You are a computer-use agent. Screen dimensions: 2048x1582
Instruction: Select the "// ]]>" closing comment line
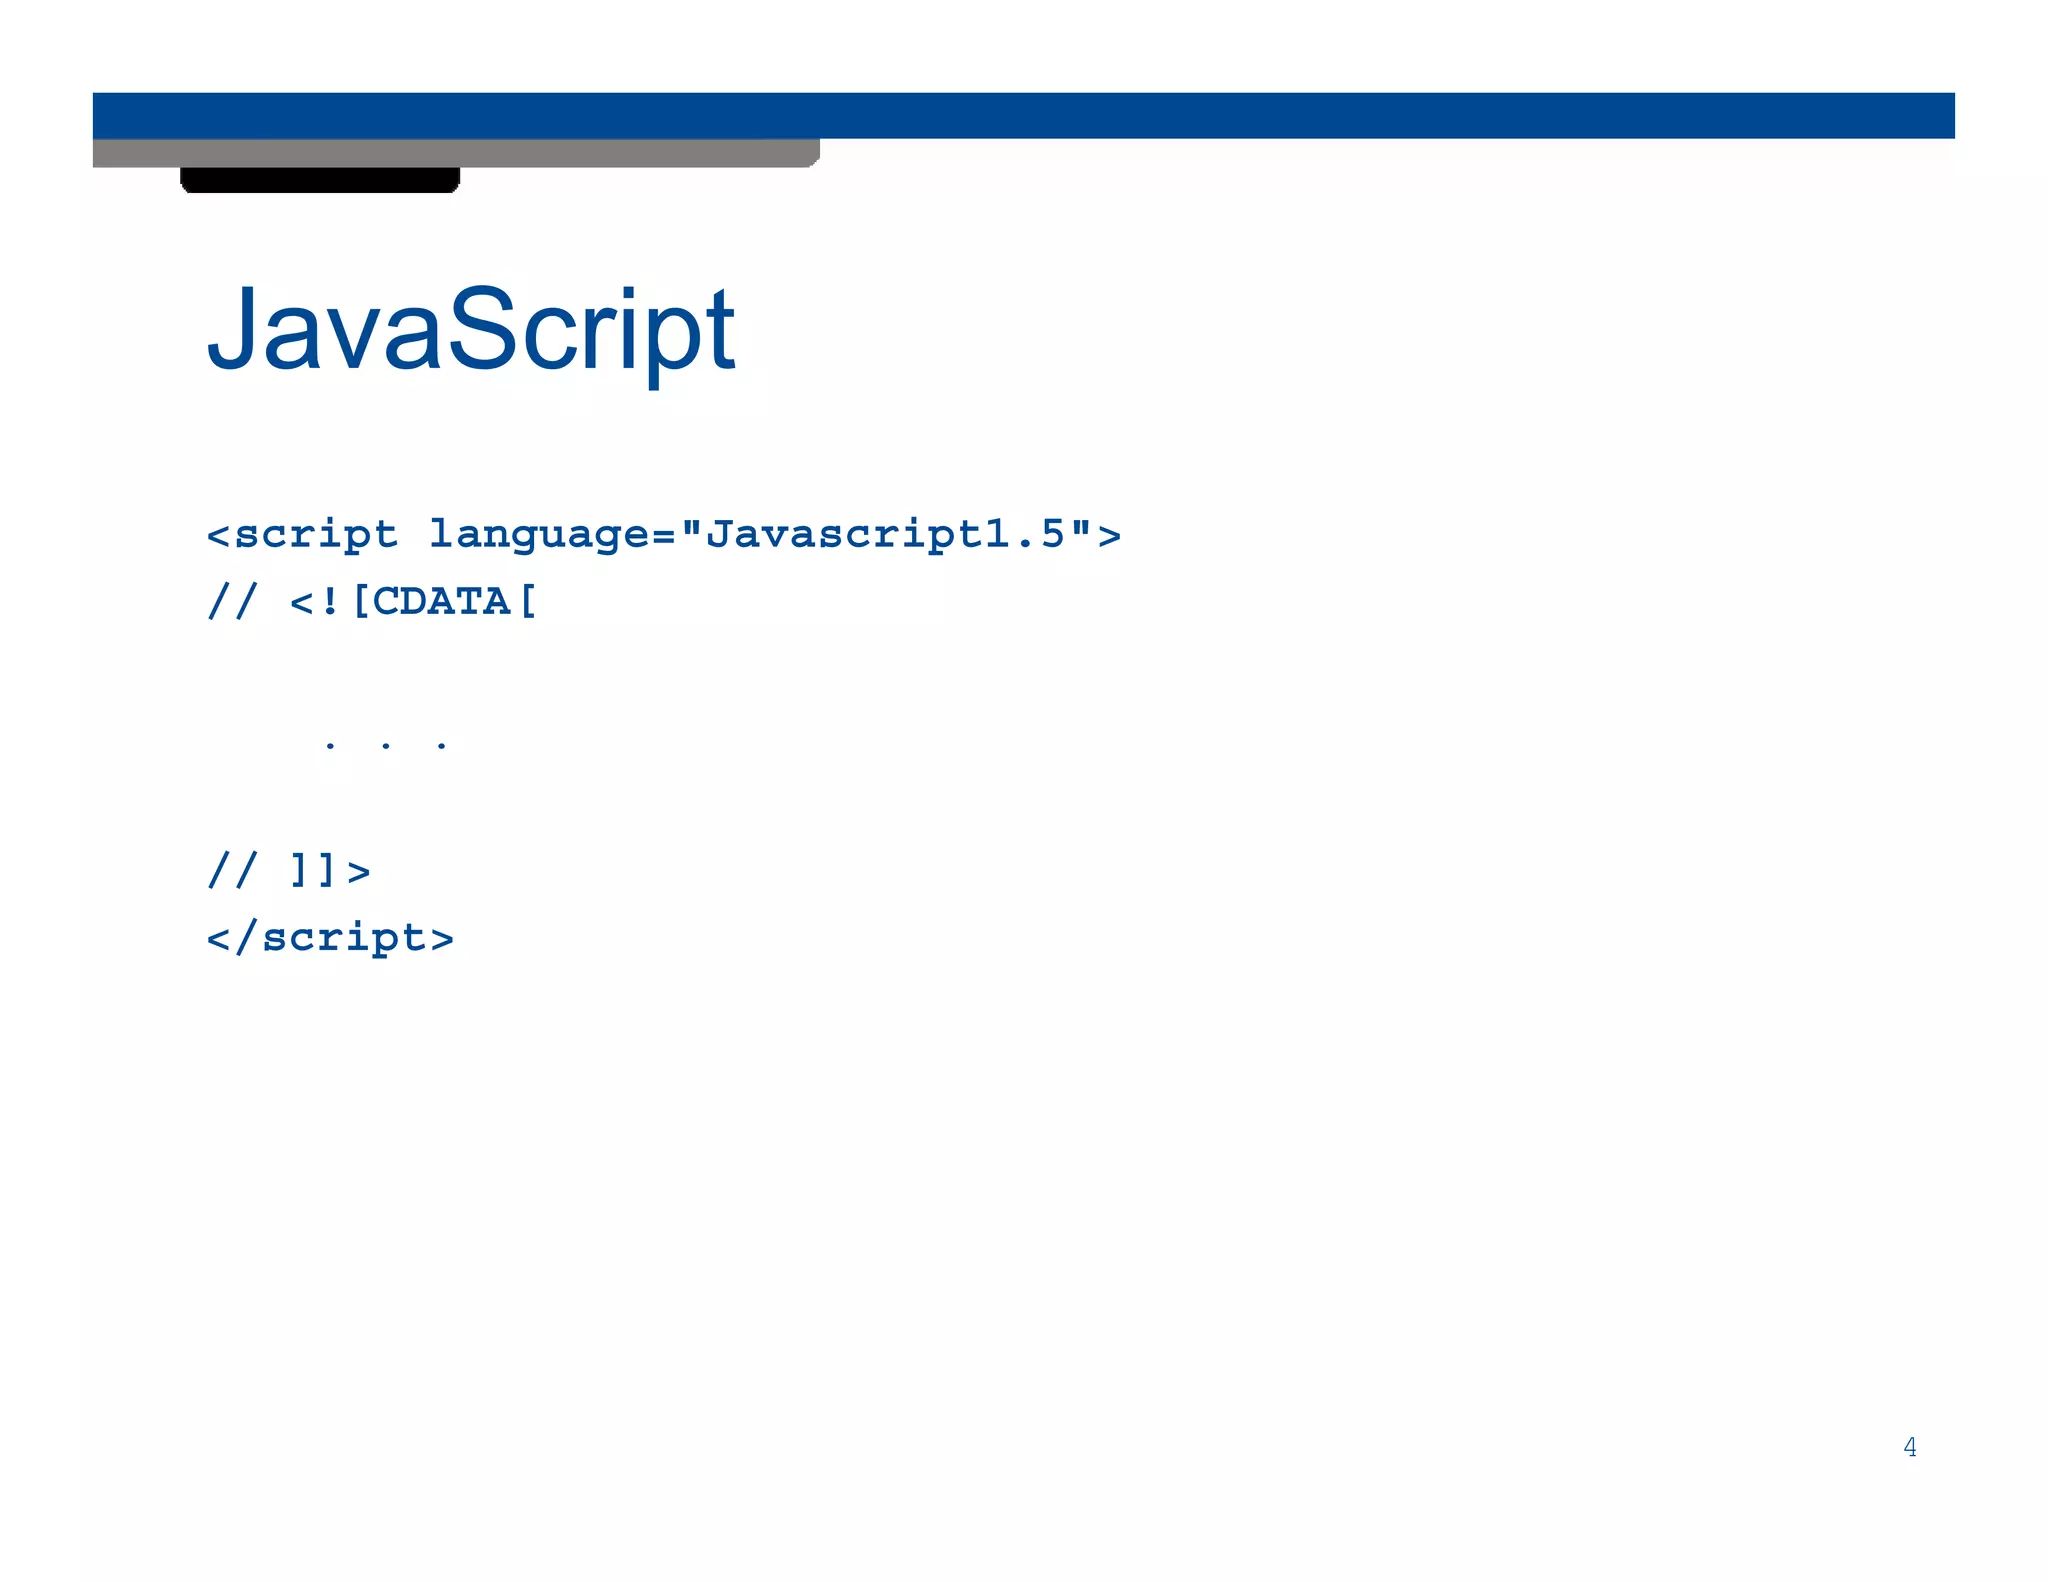pos(289,870)
